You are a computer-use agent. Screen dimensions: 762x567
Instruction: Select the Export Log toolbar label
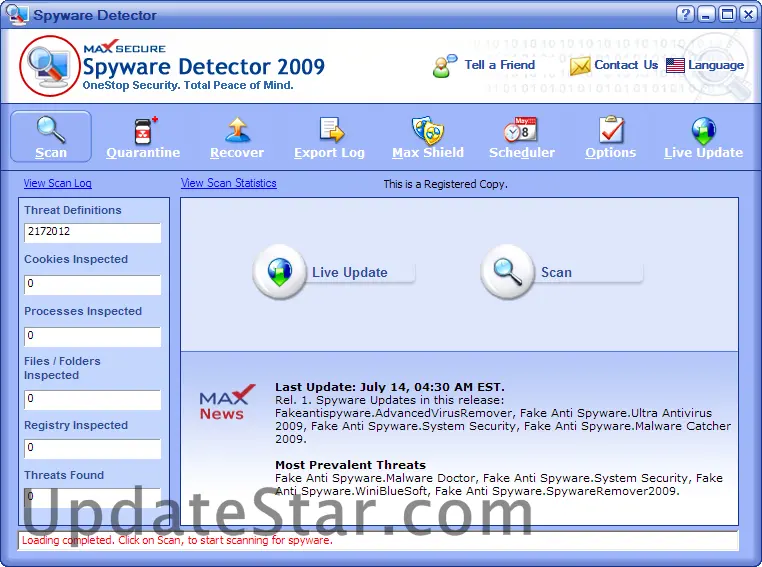pyautogui.click(x=329, y=153)
